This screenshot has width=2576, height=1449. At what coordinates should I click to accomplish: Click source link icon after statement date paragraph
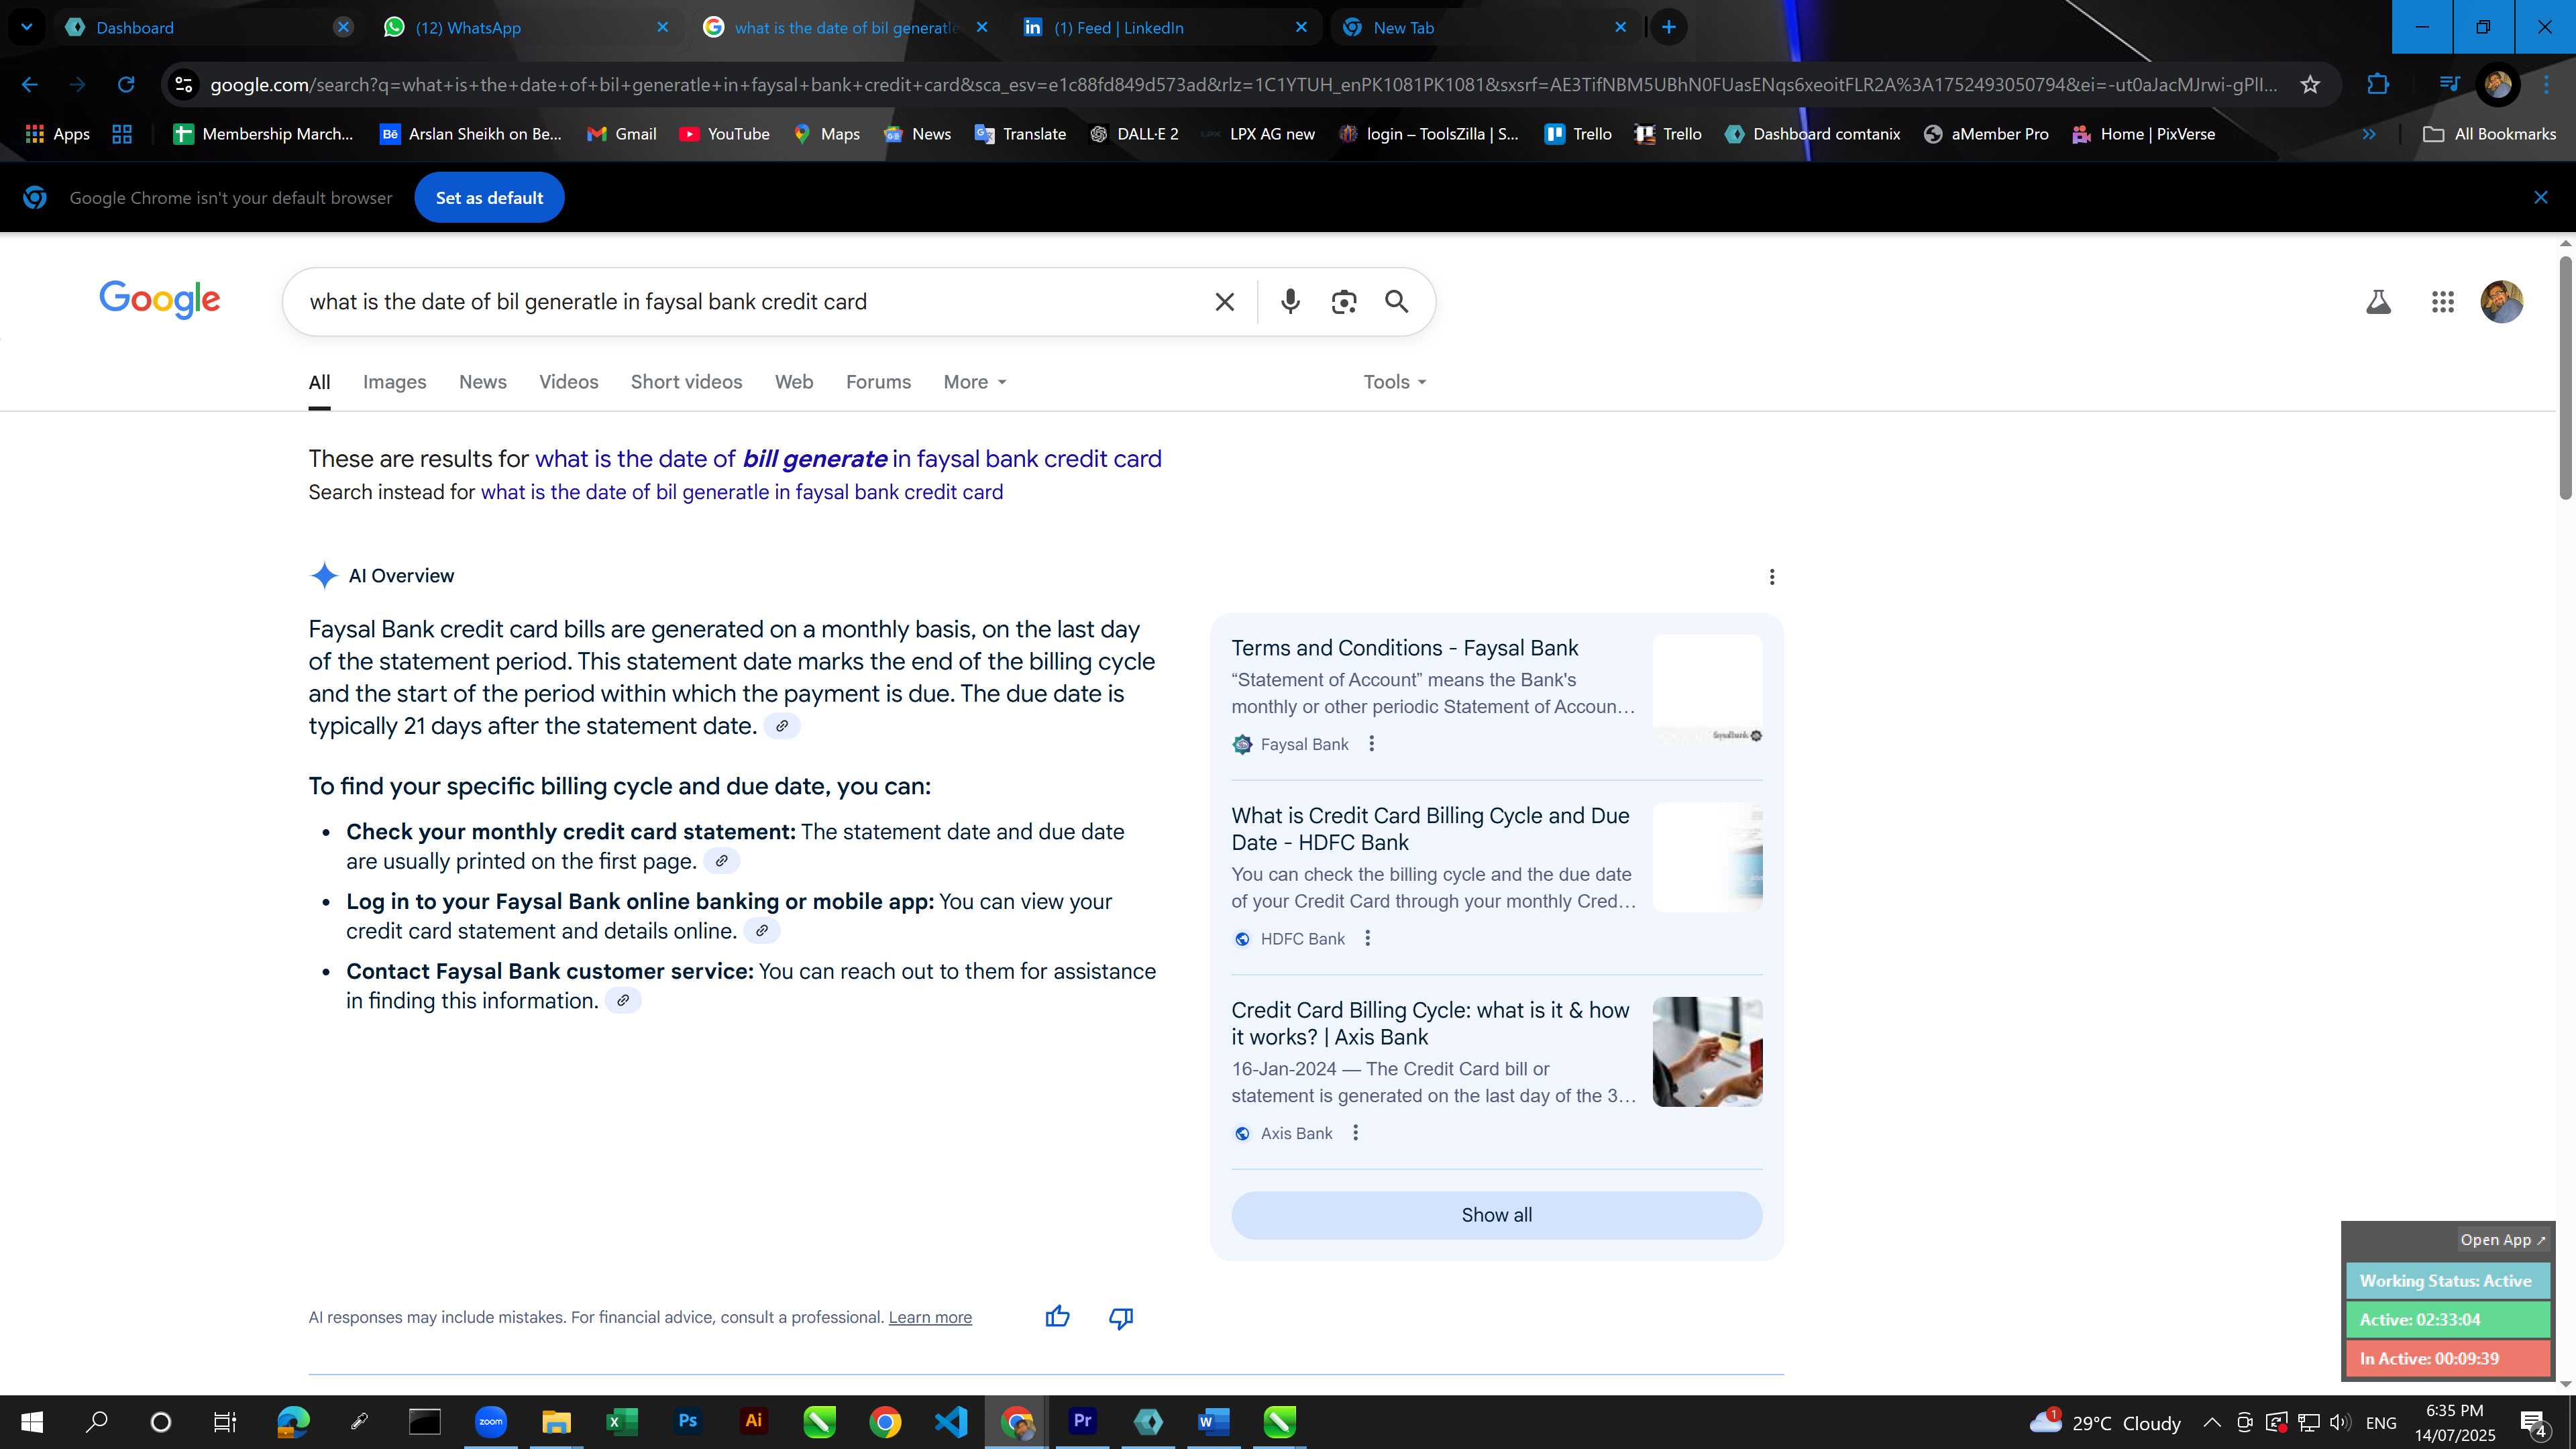click(782, 726)
